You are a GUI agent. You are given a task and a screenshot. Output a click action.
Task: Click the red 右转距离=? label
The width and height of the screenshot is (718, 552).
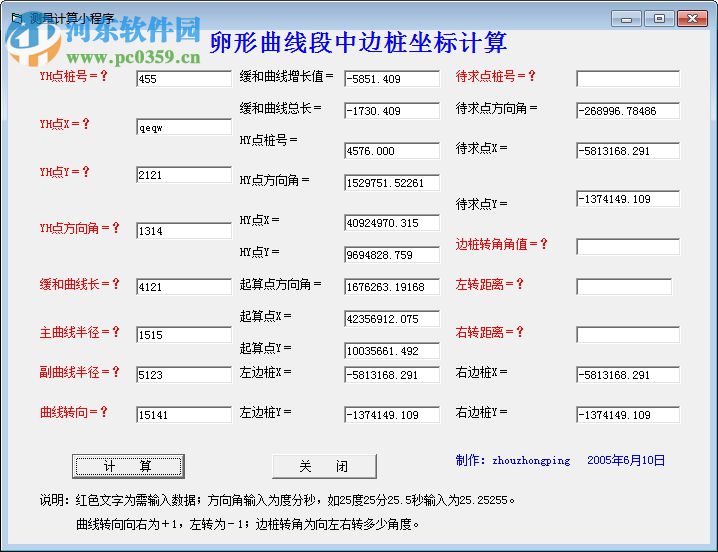490,332
